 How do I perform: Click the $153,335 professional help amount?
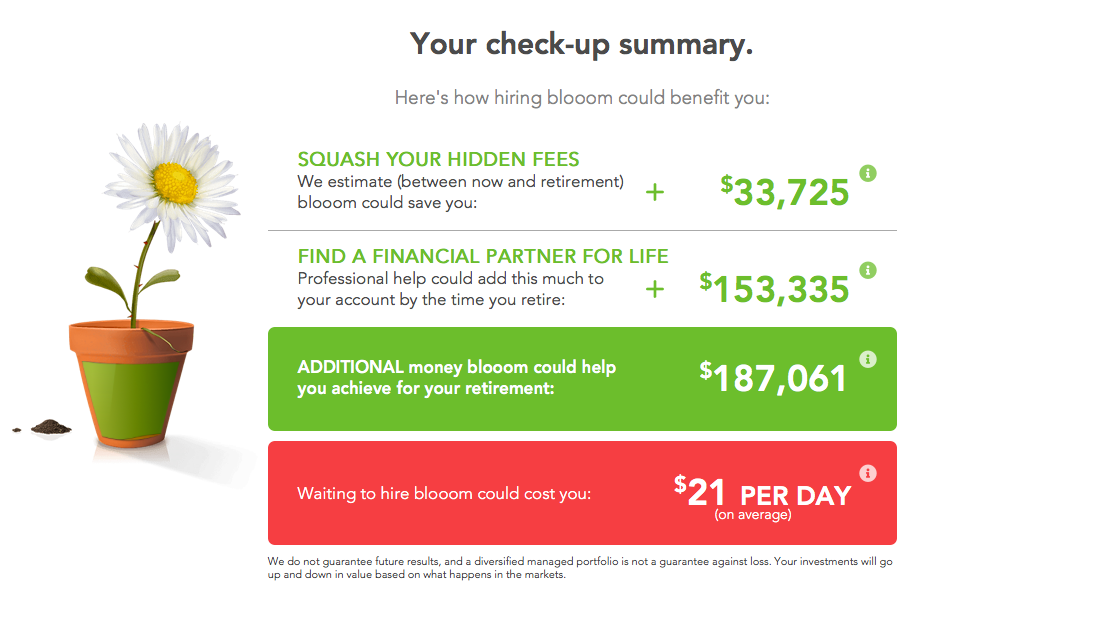774,289
